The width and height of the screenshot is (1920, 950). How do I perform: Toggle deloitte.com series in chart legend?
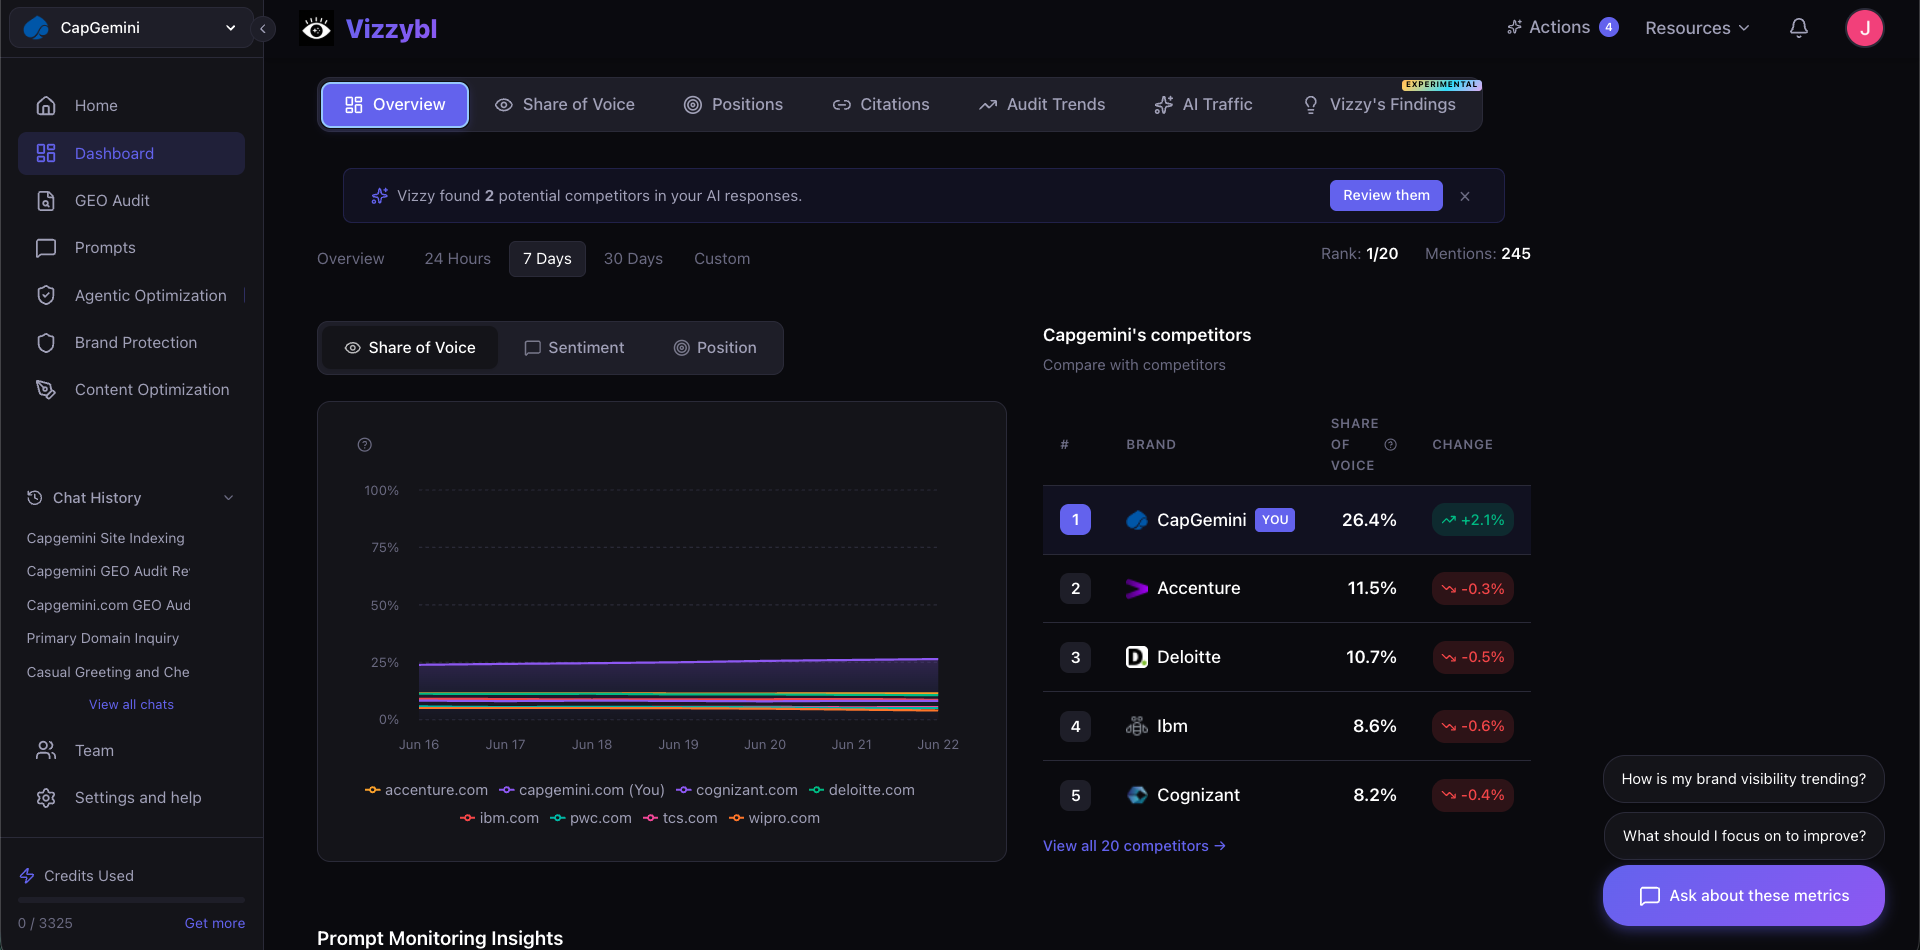coord(862,790)
